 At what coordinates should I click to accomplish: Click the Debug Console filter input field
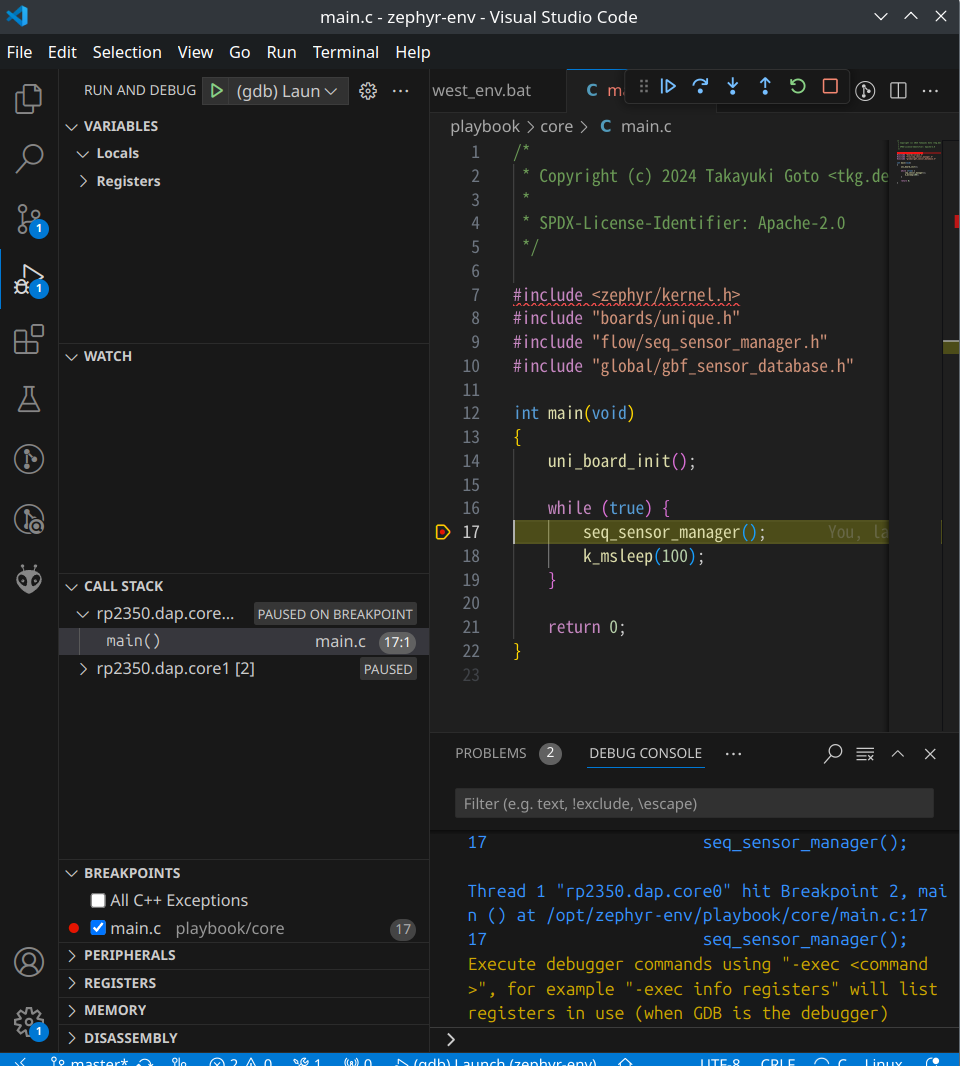point(694,803)
